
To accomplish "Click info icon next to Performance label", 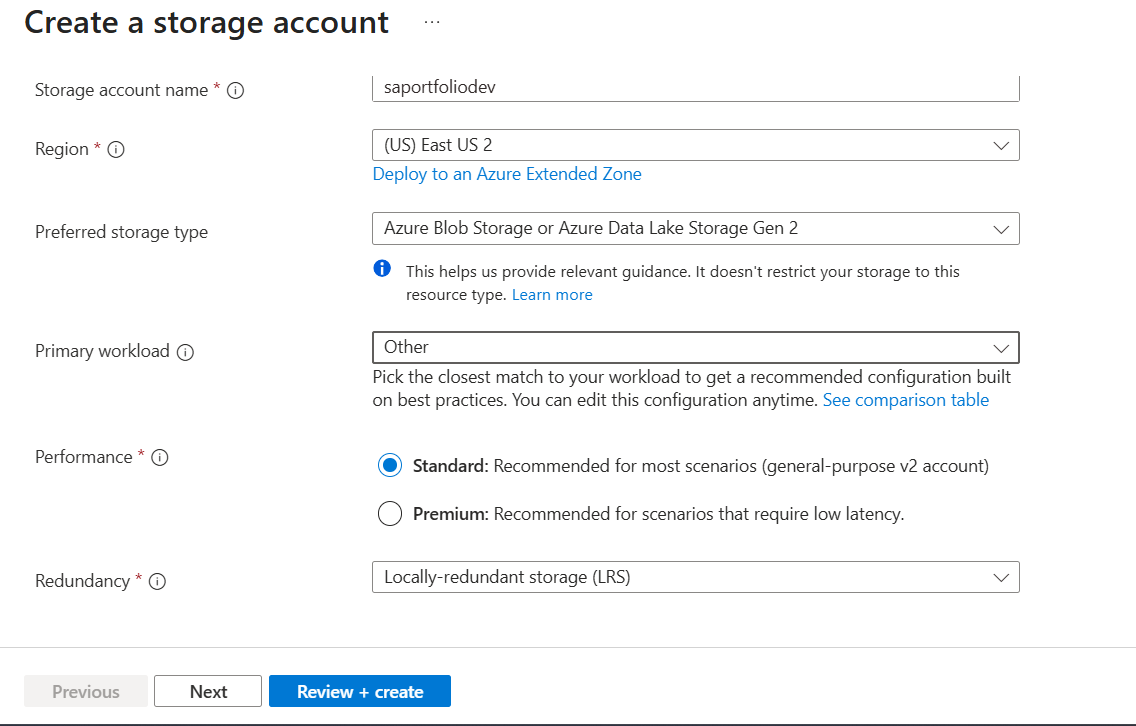I will point(160,458).
